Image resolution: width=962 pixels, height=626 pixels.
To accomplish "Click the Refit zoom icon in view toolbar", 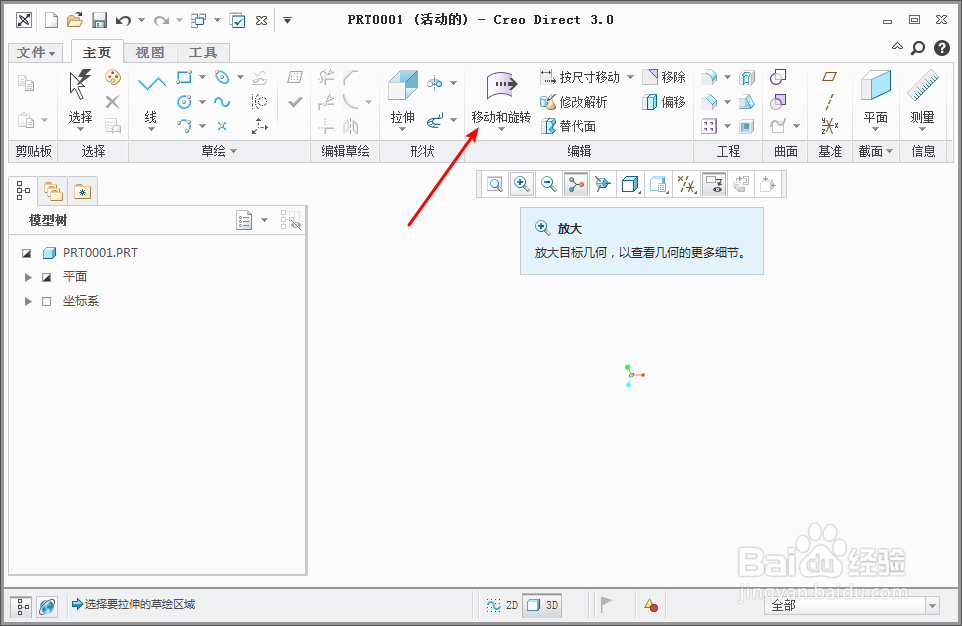I will pyautogui.click(x=495, y=184).
